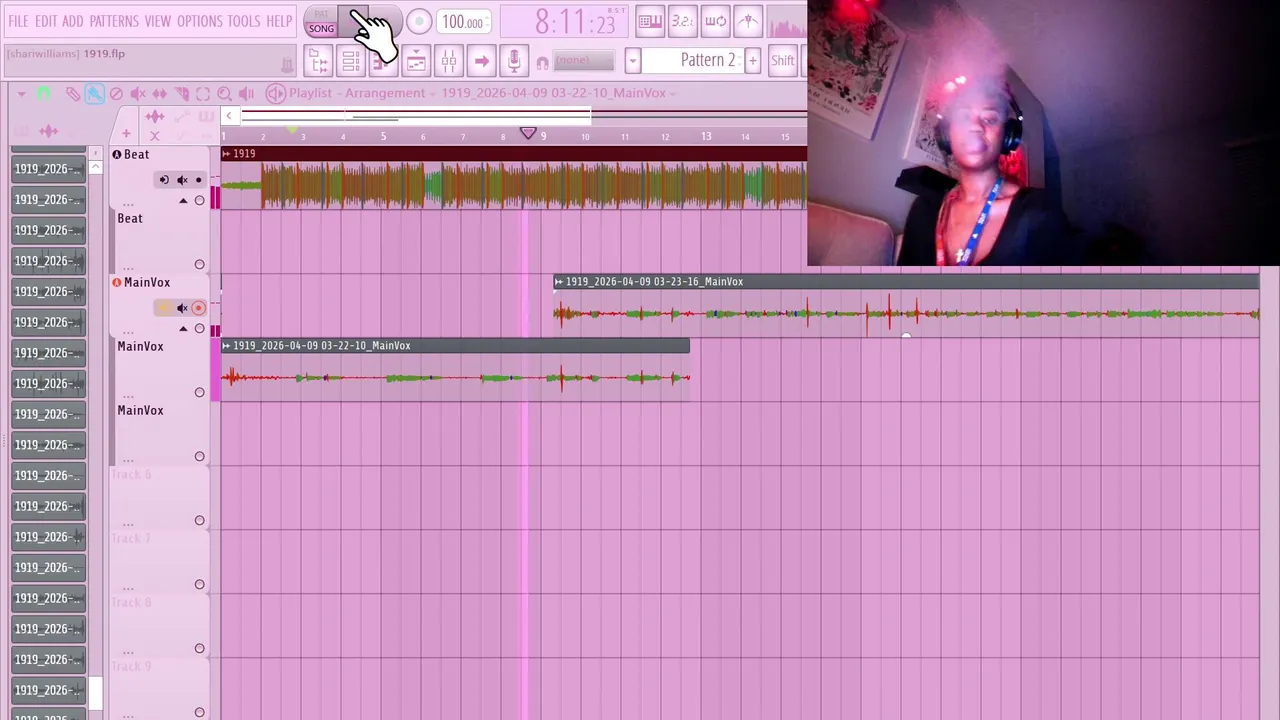
Task: Select the delete tool
Action: click(x=116, y=94)
